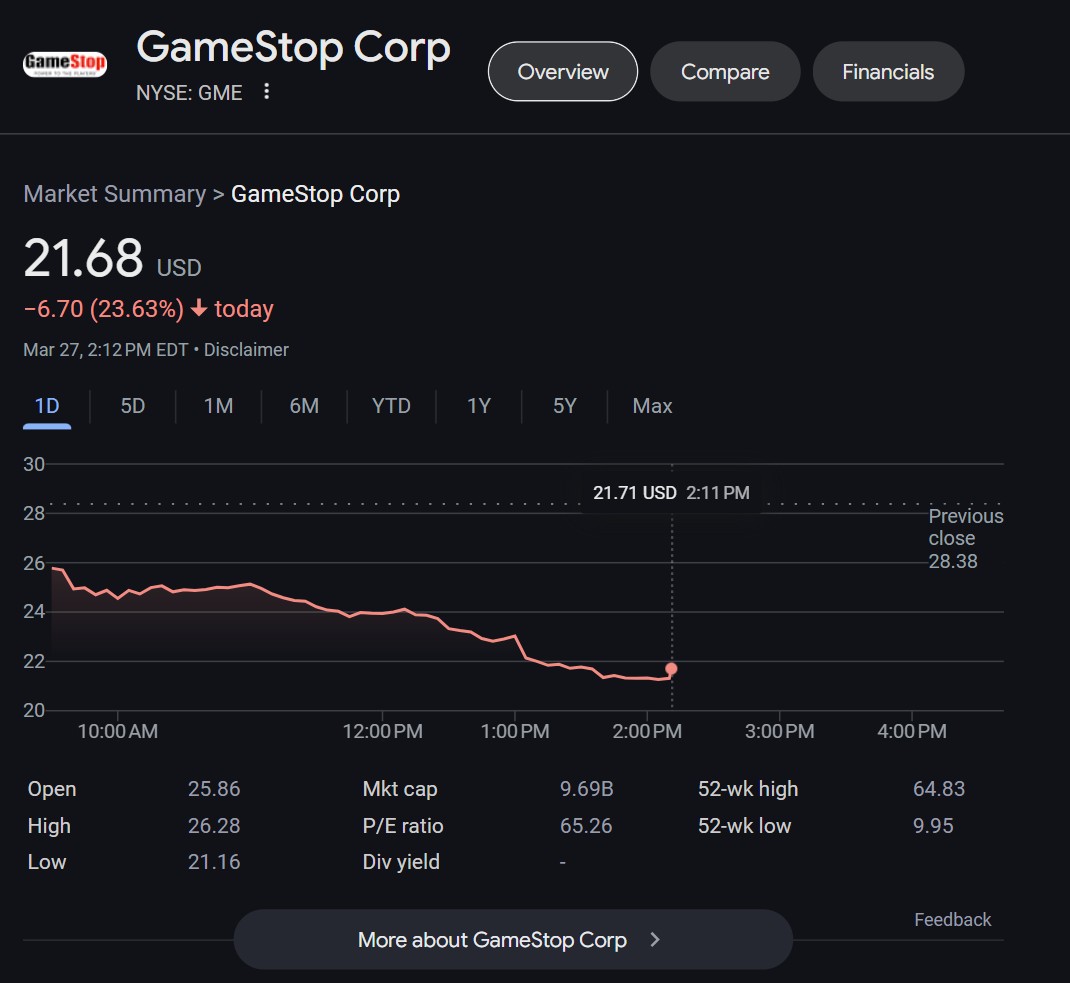Click the highlighted 2:11 PM chart marker
This screenshot has height=983, width=1070.
[x=671, y=670]
